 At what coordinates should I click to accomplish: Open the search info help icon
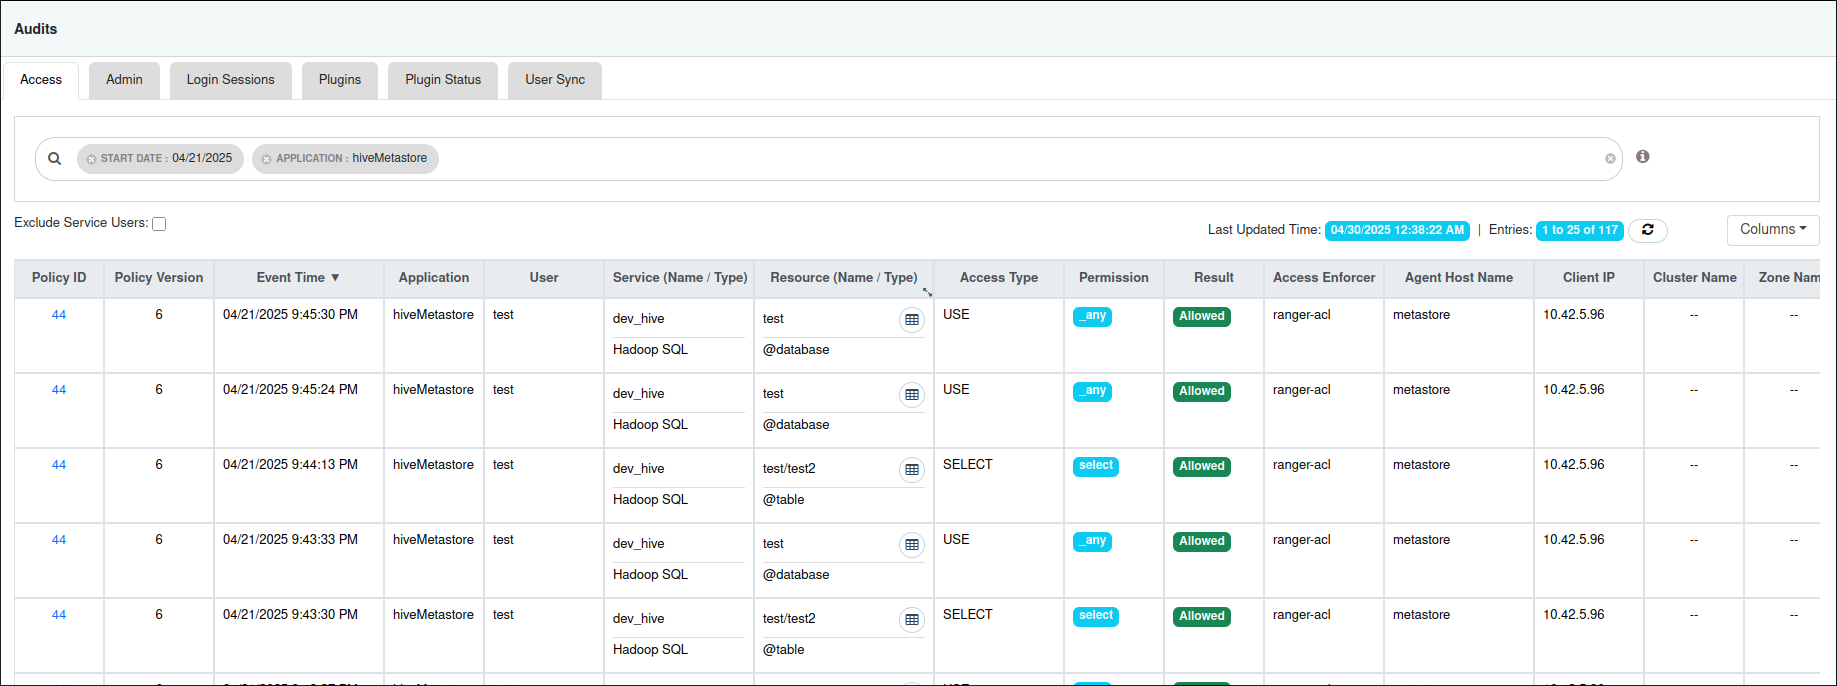pos(1642,157)
